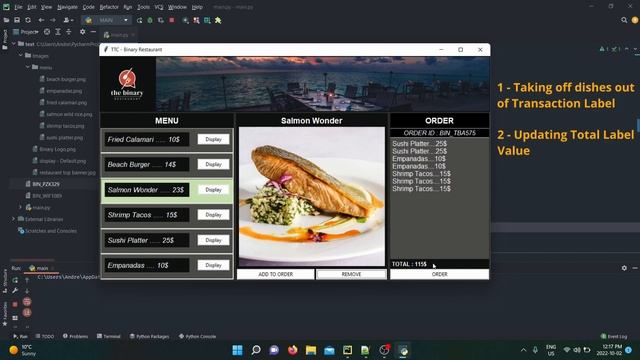Click the Rerun icon in the toolbar

pyautogui.click(x=140, y=20)
